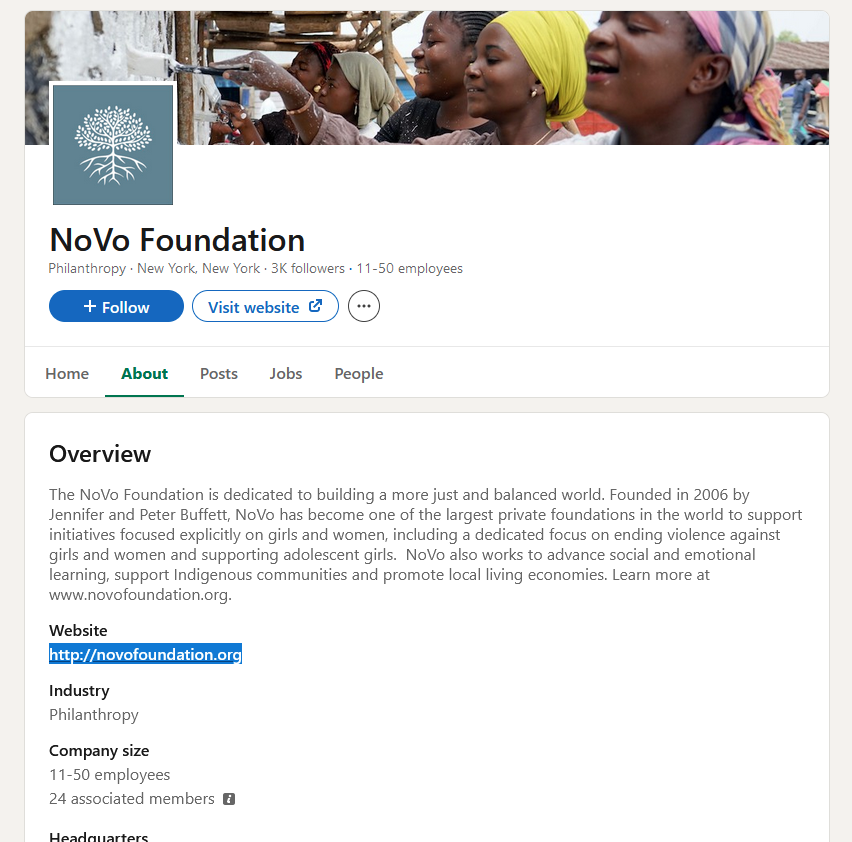Click the 3K followers text
The height and width of the screenshot is (842, 852).
[308, 268]
